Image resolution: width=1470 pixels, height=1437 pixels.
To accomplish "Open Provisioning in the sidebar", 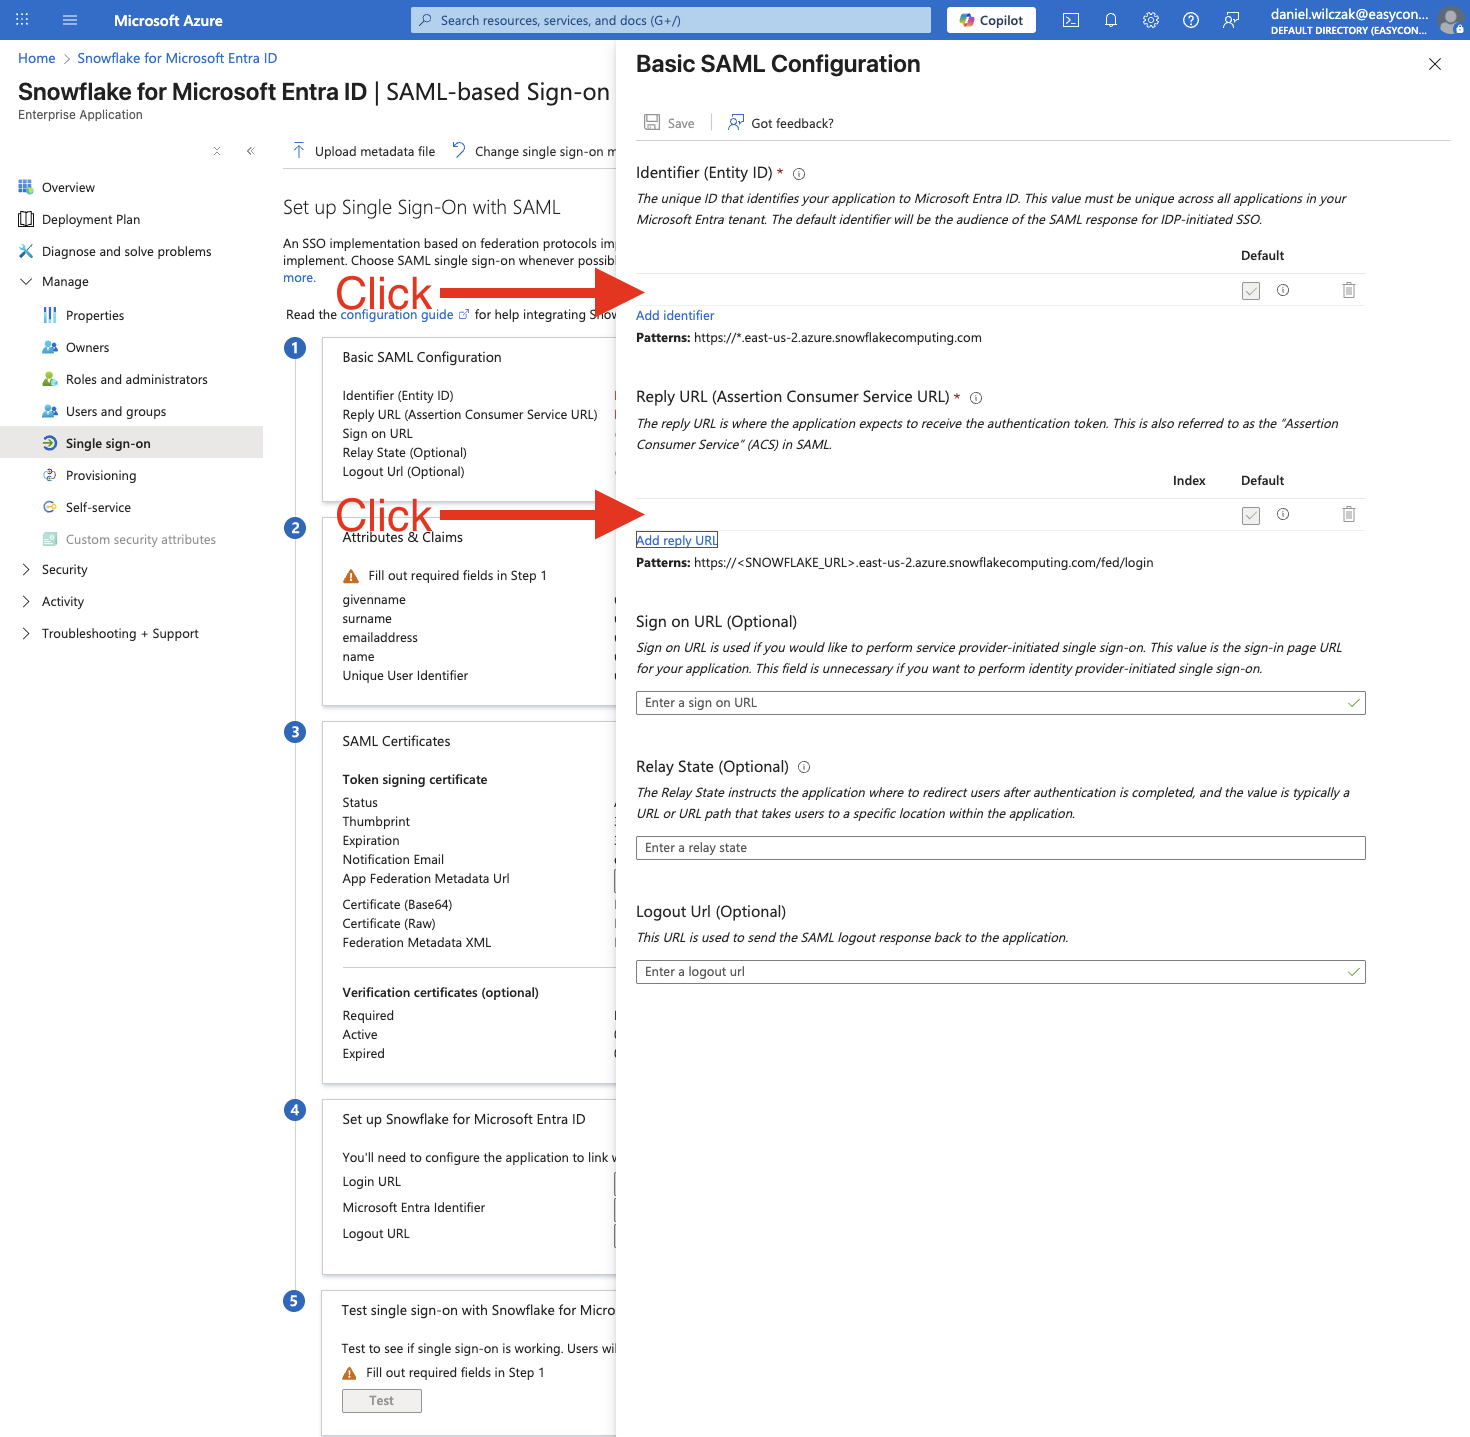I will coord(101,476).
